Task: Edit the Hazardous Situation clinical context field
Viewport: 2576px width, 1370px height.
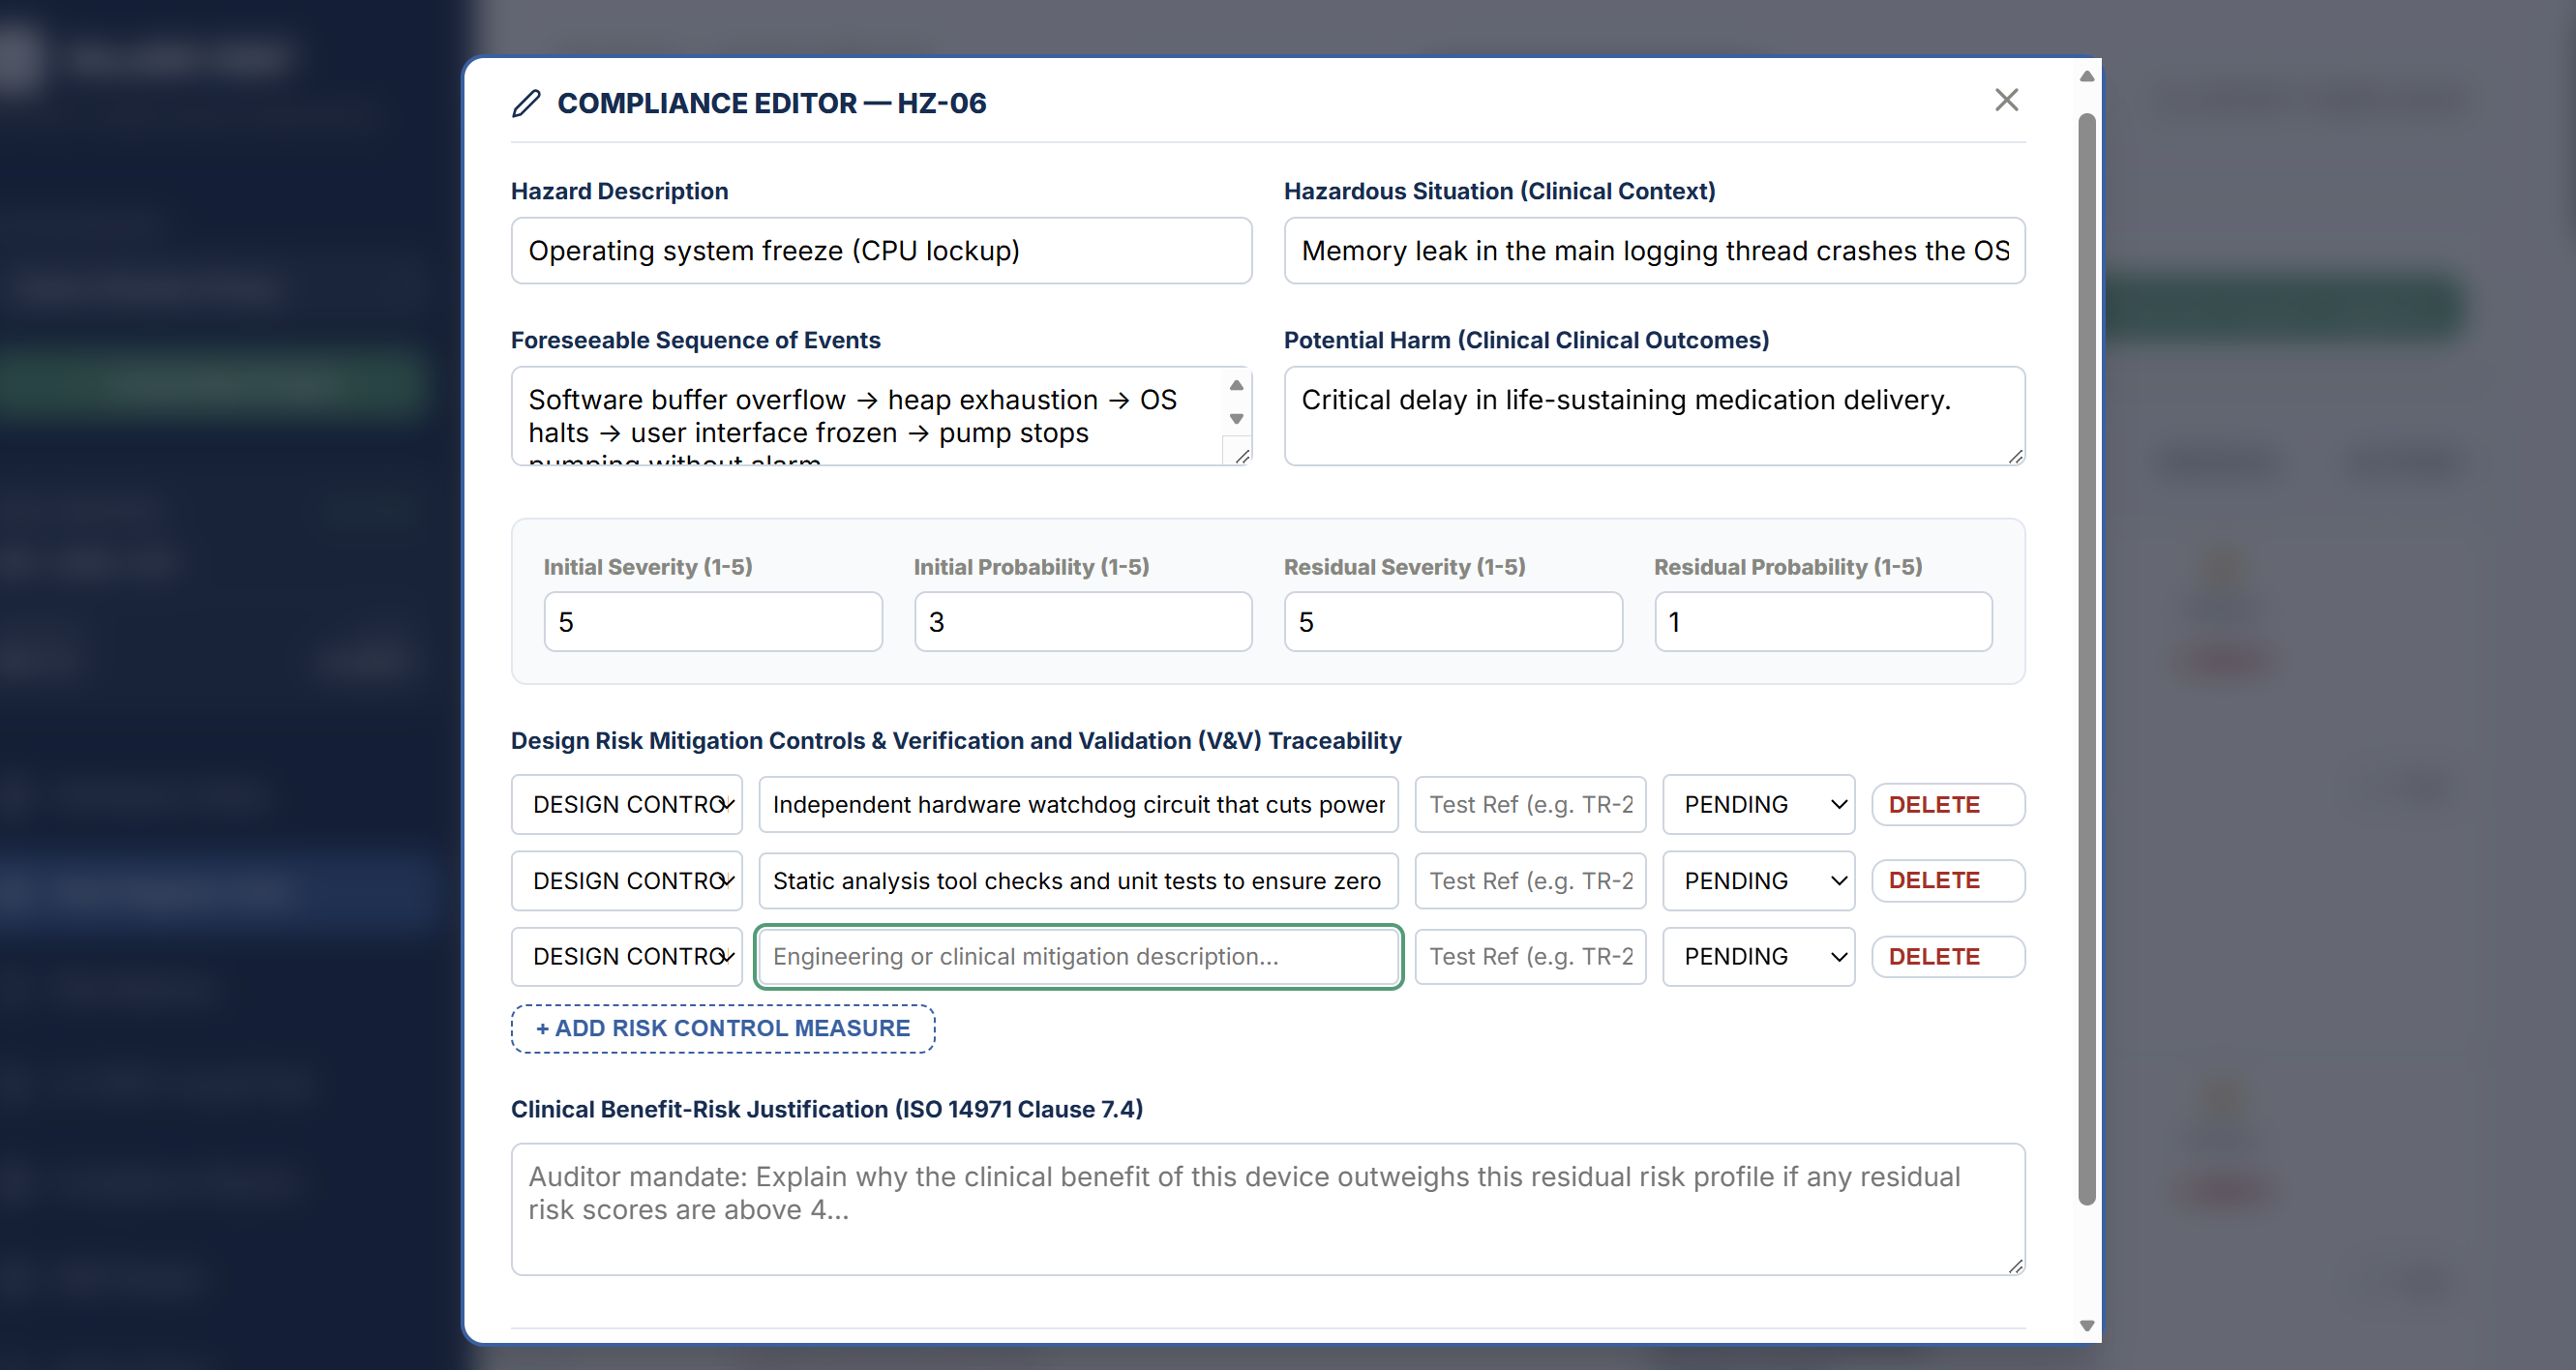Action: (1654, 251)
